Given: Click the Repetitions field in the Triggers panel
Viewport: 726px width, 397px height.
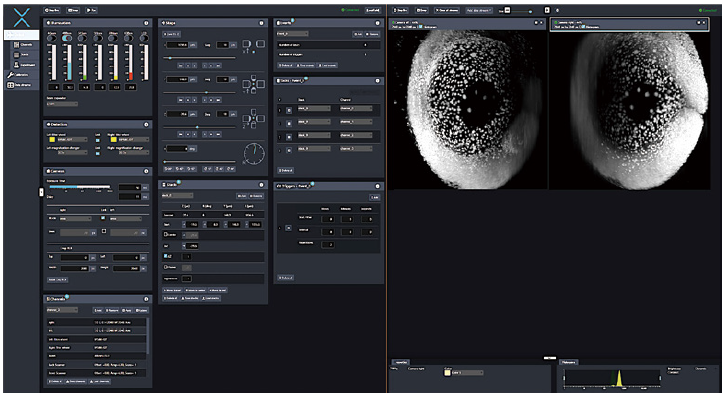Looking at the screenshot, I should (x=328, y=244).
